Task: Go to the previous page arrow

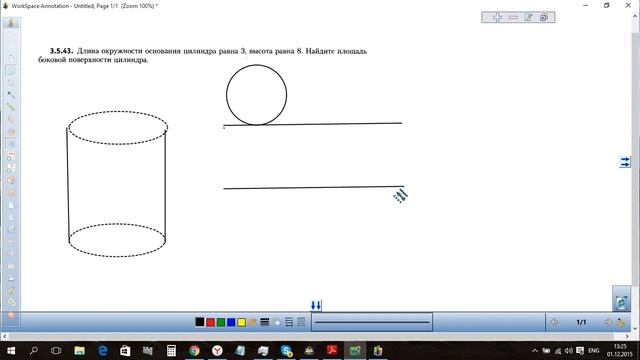Action: tap(554, 322)
